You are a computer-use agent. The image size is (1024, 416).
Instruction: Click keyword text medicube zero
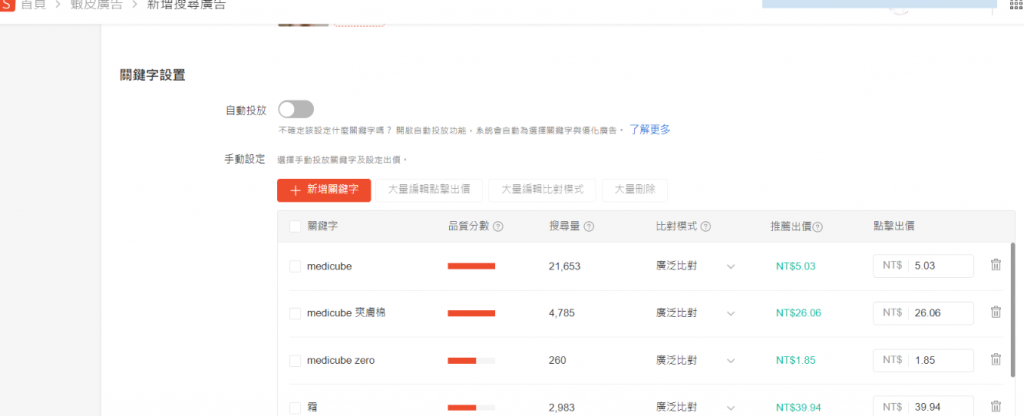pyautogui.click(x=341, y=360)
